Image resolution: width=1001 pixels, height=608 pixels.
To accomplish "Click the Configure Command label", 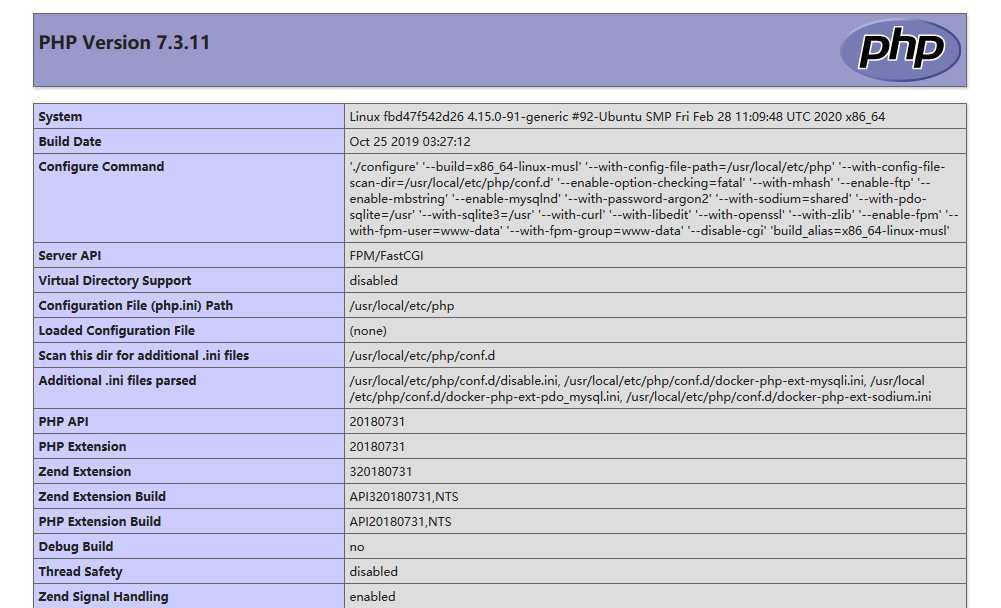I will [101, 166].
